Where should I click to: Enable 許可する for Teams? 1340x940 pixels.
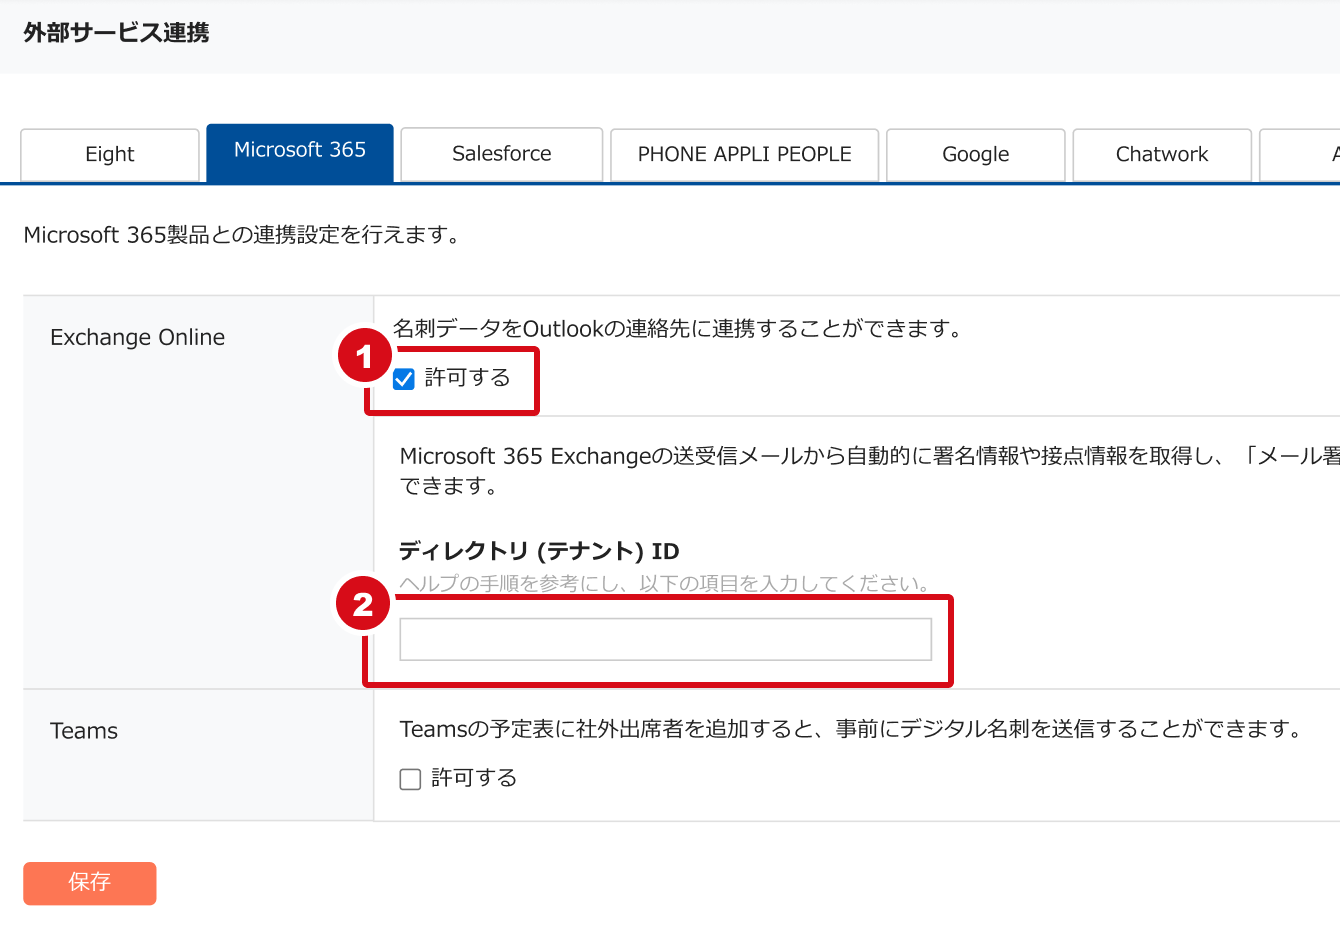410,778
